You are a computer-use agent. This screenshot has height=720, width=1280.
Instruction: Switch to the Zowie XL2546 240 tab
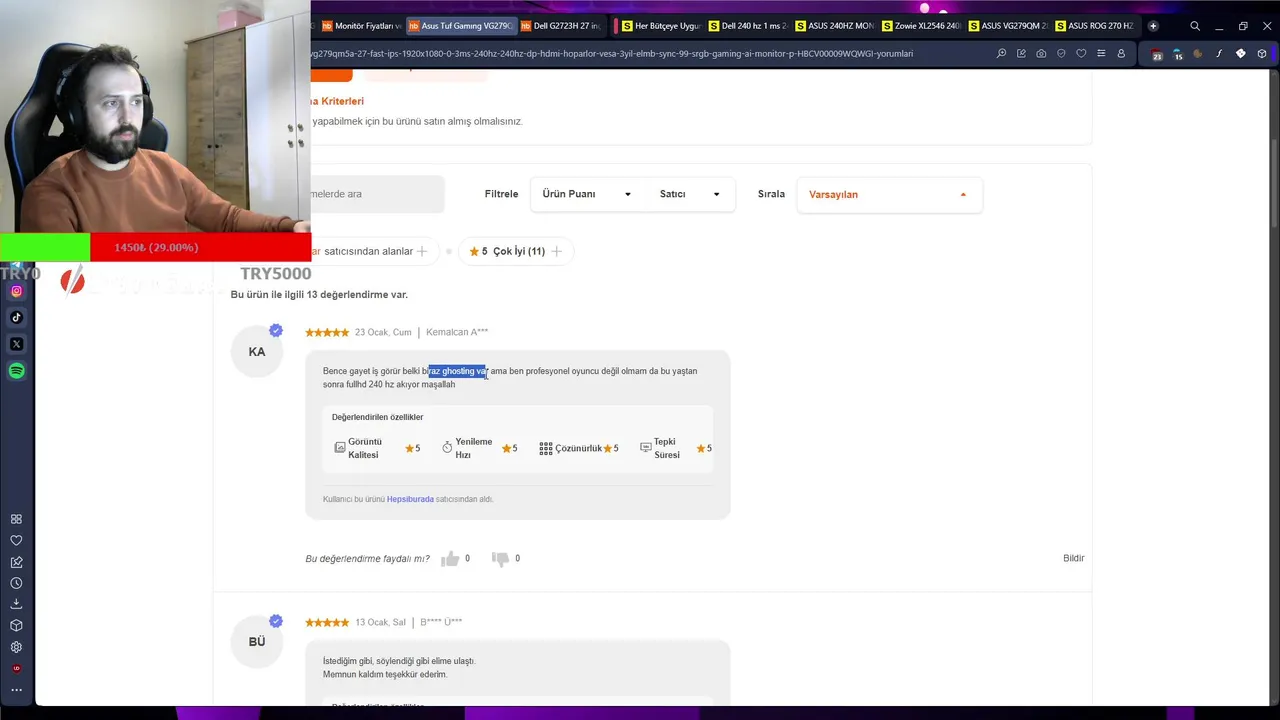[x=921, y=26]
